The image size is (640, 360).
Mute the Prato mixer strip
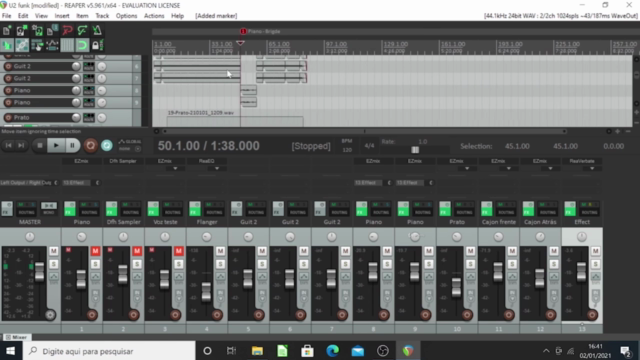tap(470, 251)
